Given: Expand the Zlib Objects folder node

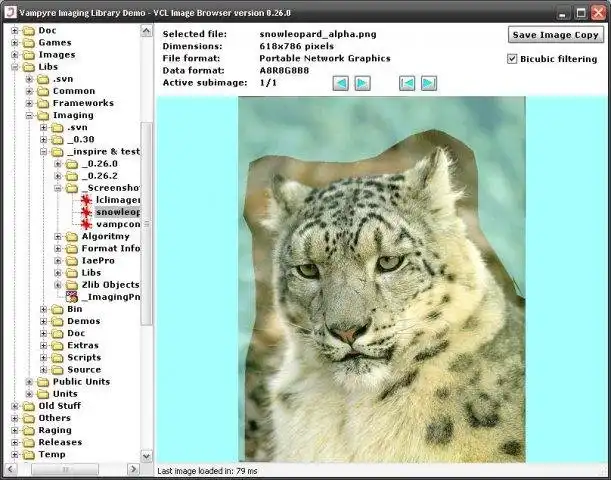Looking at the screenshot, I should click(x=58, y=285).
